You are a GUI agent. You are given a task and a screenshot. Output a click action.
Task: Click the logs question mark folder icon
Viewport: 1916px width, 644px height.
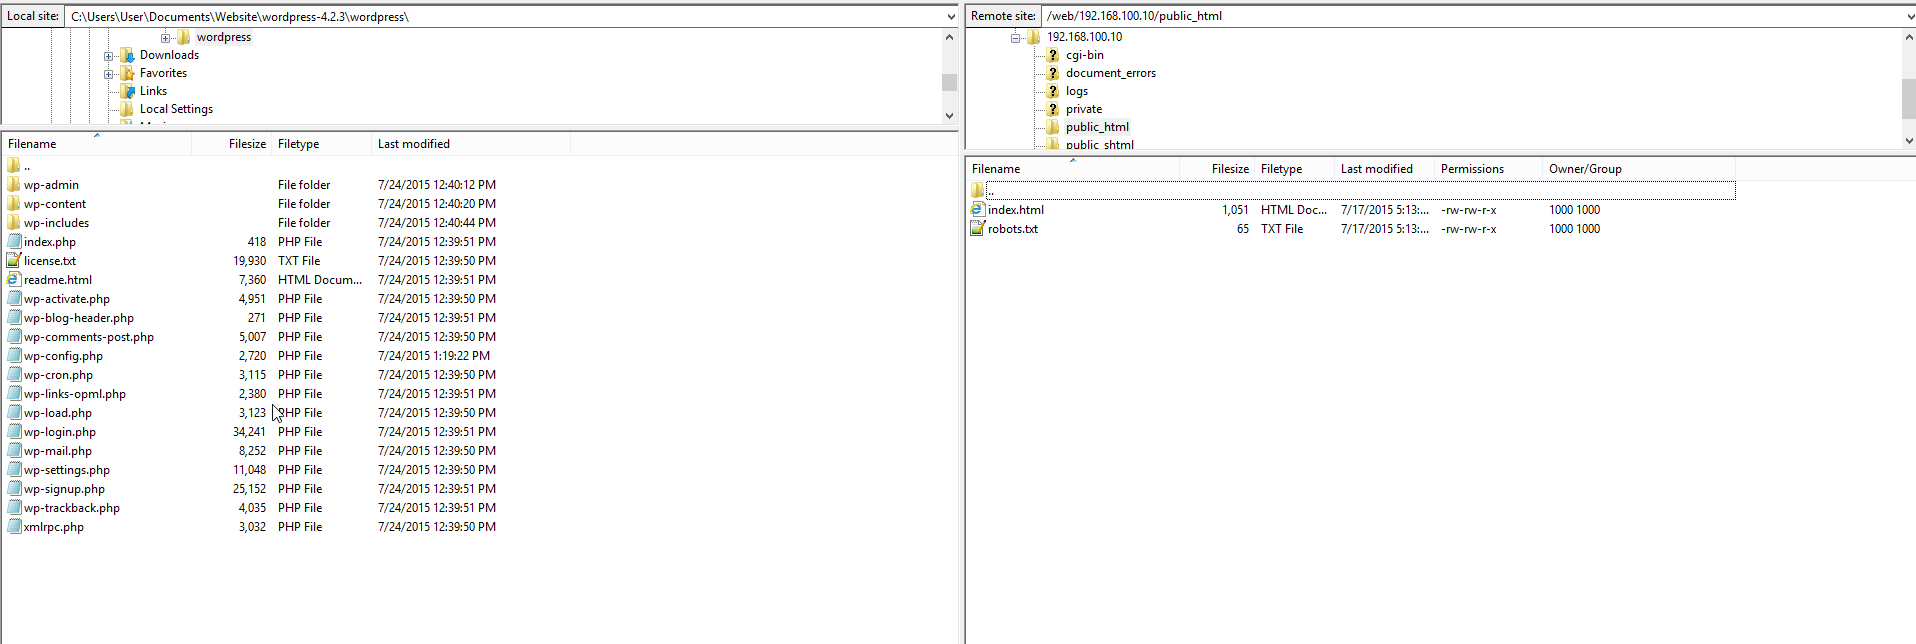click(x=1053, y=91)
